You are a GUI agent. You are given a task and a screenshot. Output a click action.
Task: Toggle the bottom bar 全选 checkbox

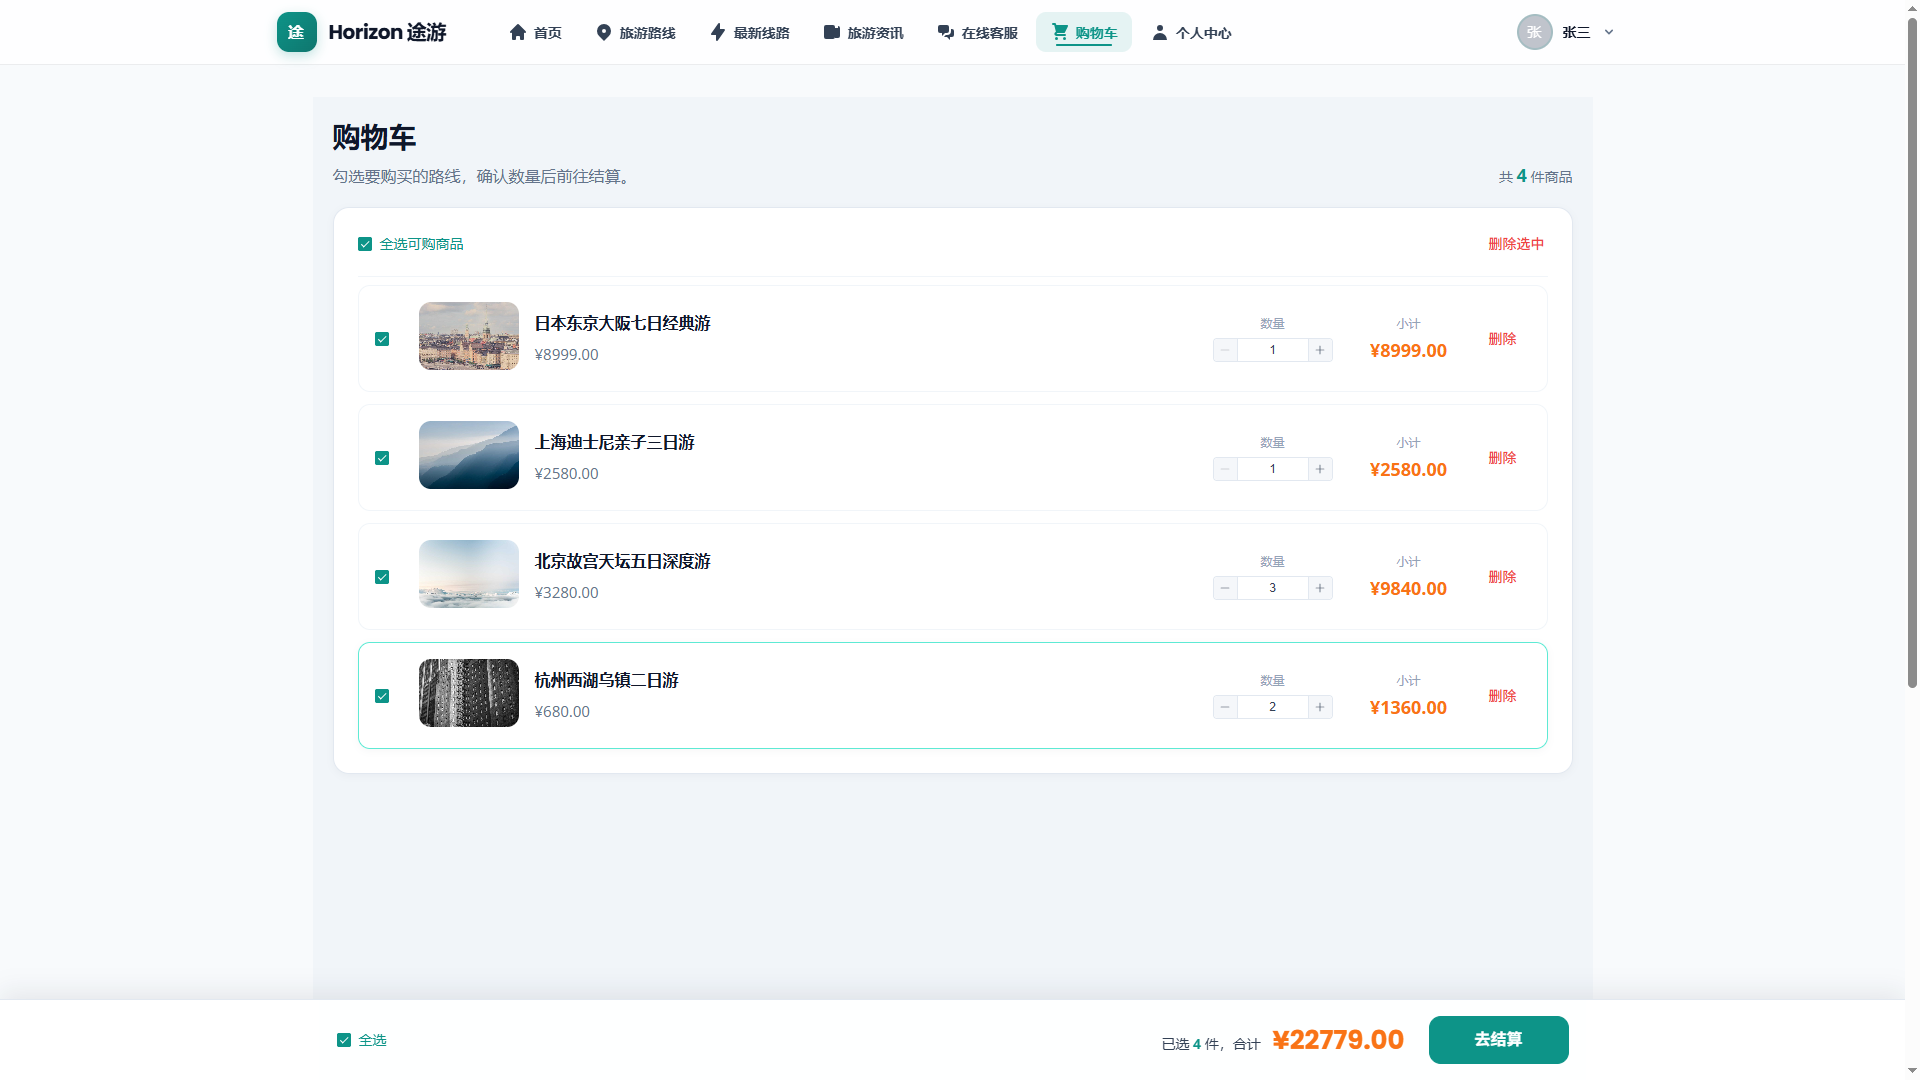pos(344,1040)
